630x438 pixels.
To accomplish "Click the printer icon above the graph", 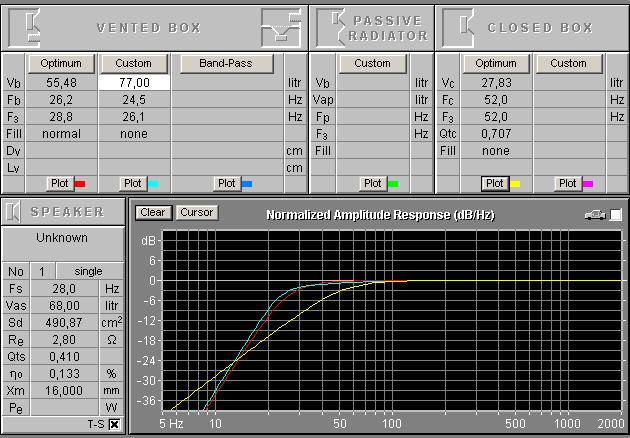I will click(x=595, y=214).
